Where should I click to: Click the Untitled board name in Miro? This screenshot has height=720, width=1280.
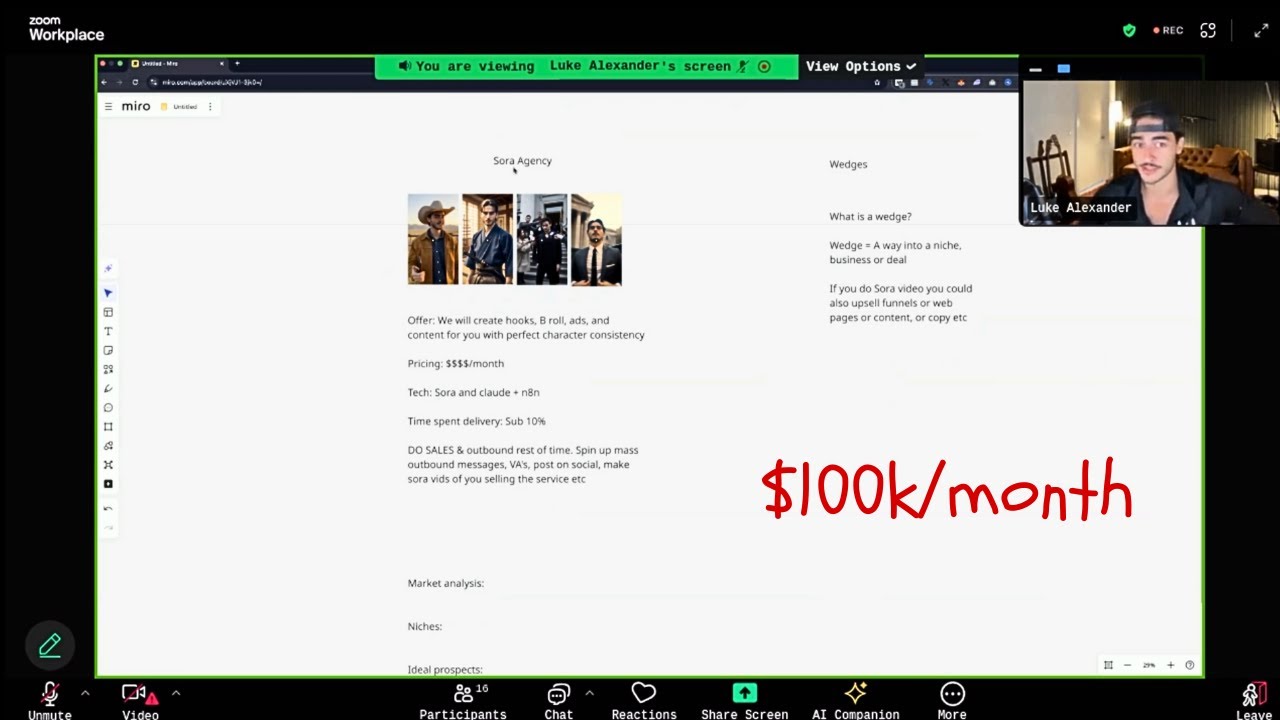tap(185, 106)
